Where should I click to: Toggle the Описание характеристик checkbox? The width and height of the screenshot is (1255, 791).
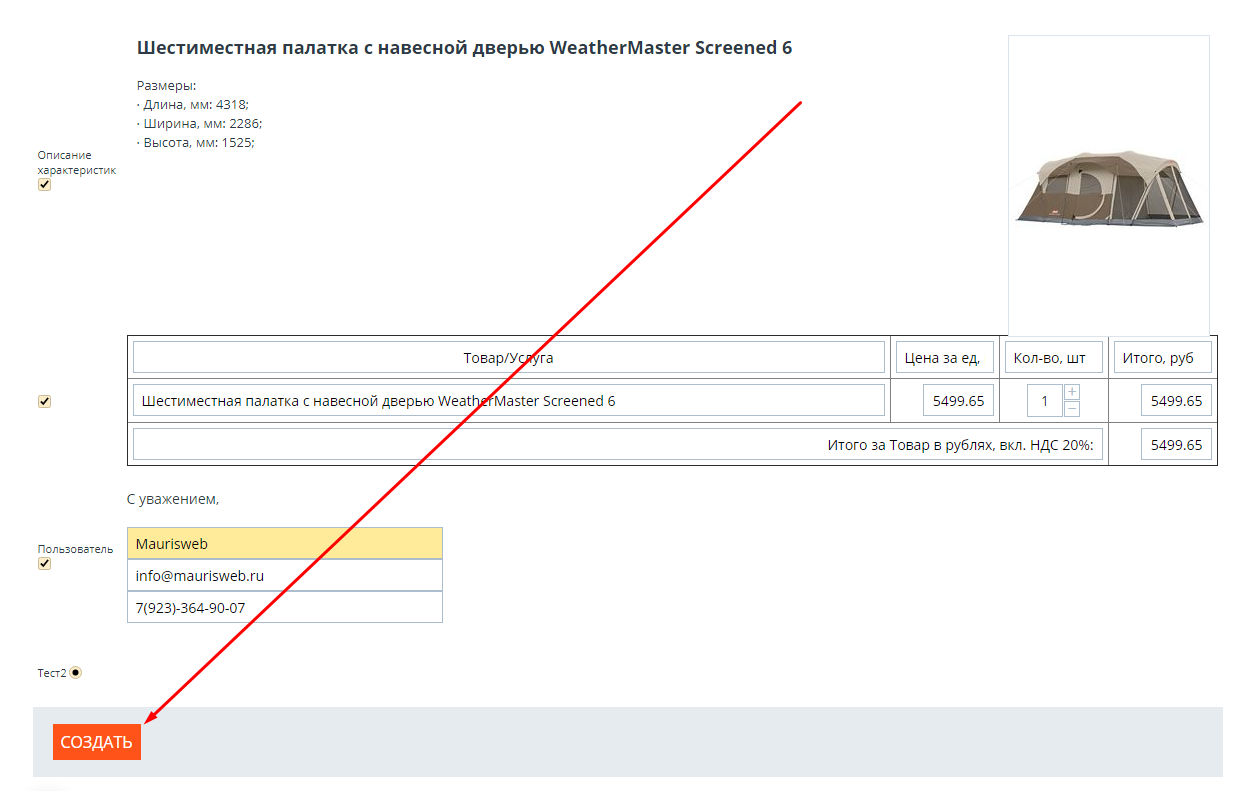tap(44, 184)
